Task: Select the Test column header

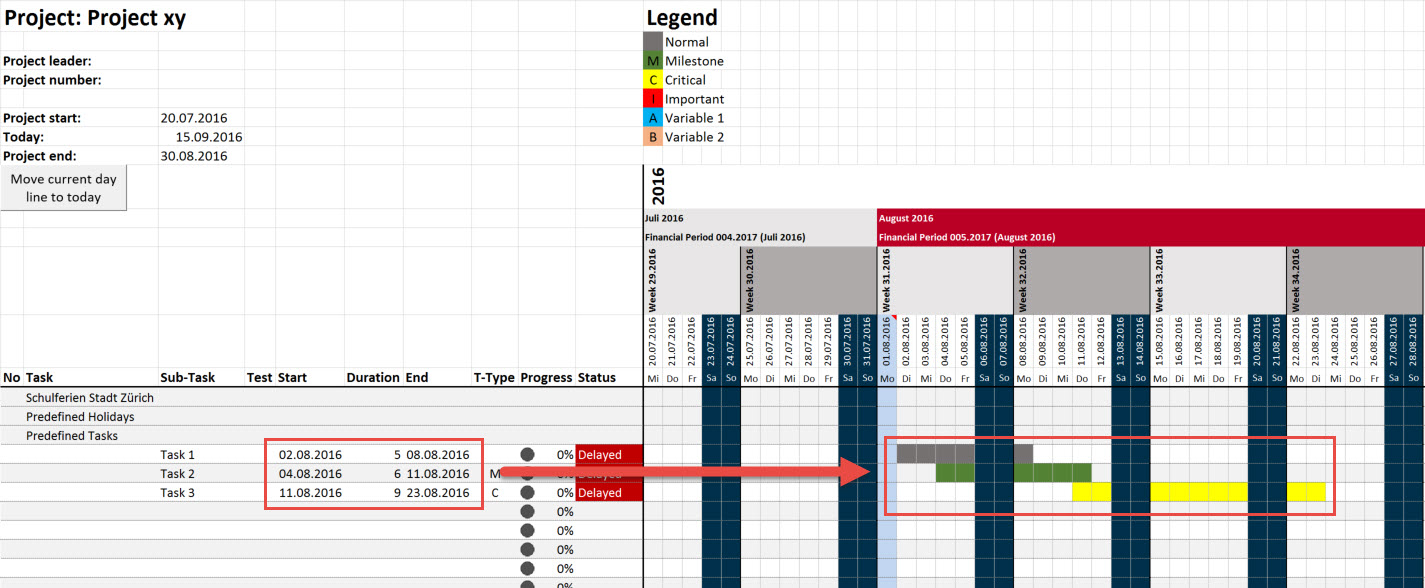Action: tap(260, 378)
